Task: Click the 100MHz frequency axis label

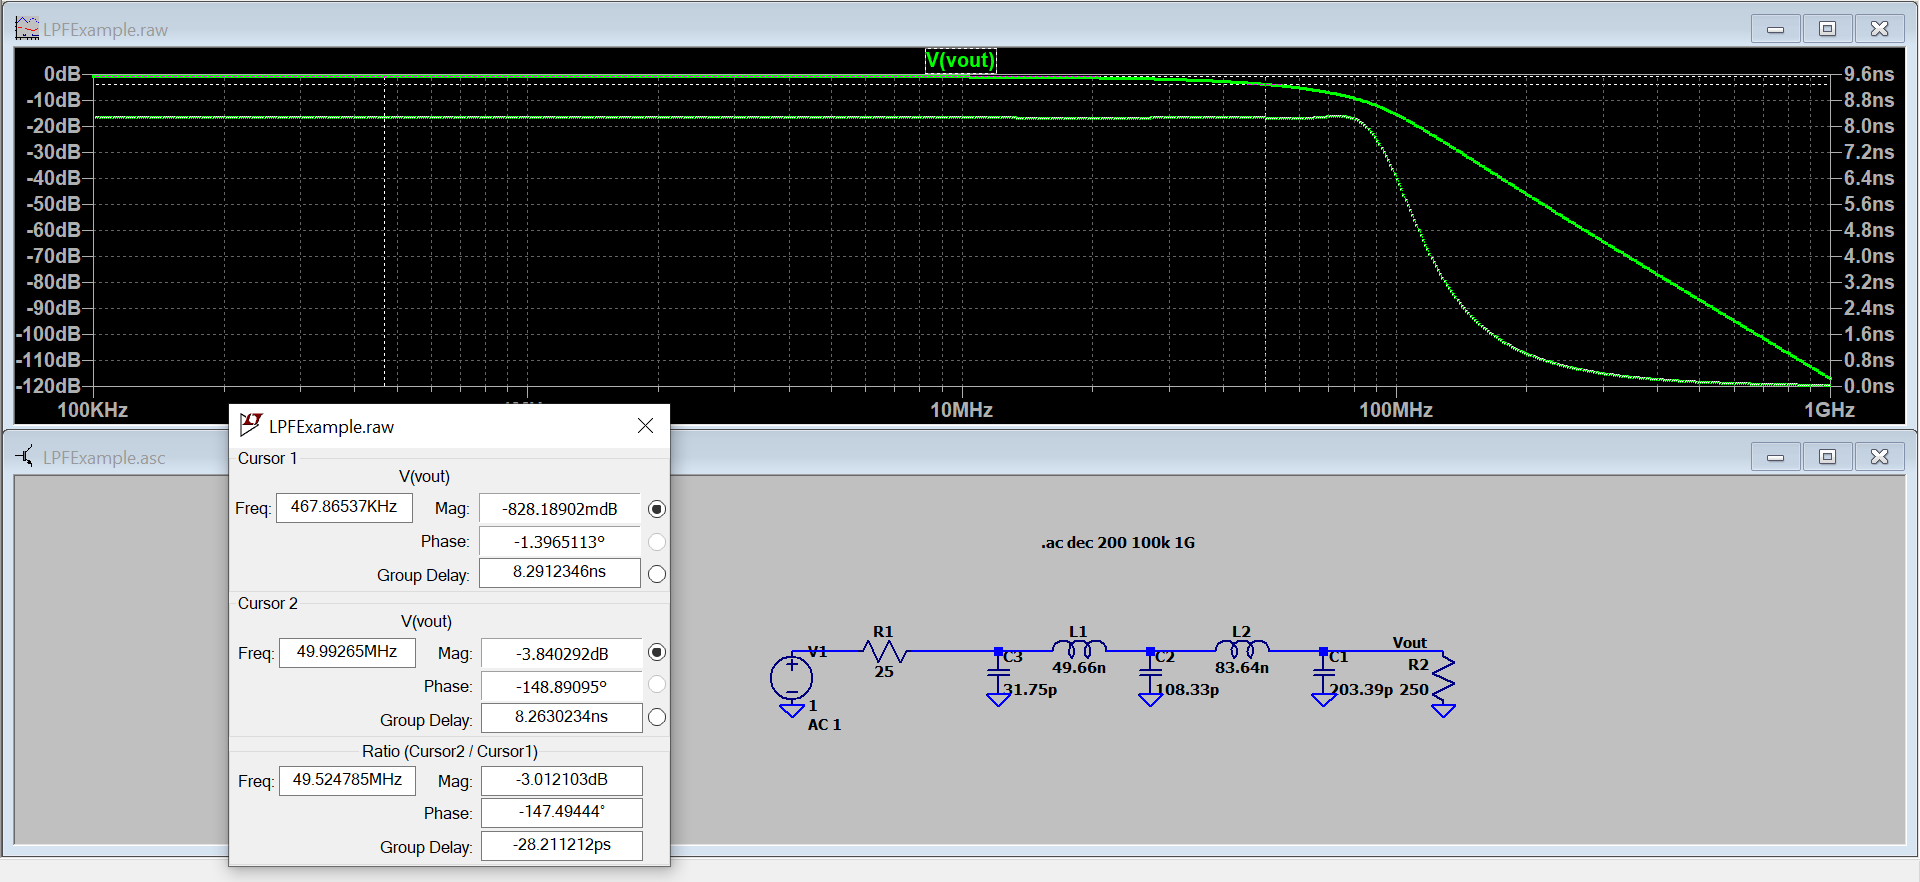Action: pos(1395,410)
